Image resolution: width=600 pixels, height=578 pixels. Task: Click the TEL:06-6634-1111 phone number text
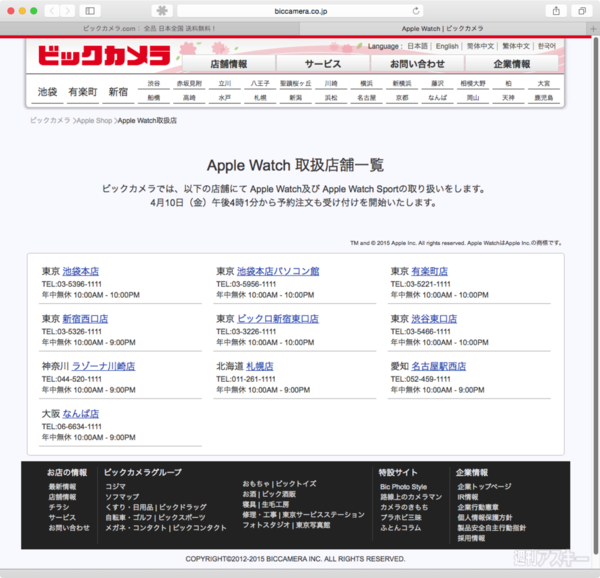[72, 427]
